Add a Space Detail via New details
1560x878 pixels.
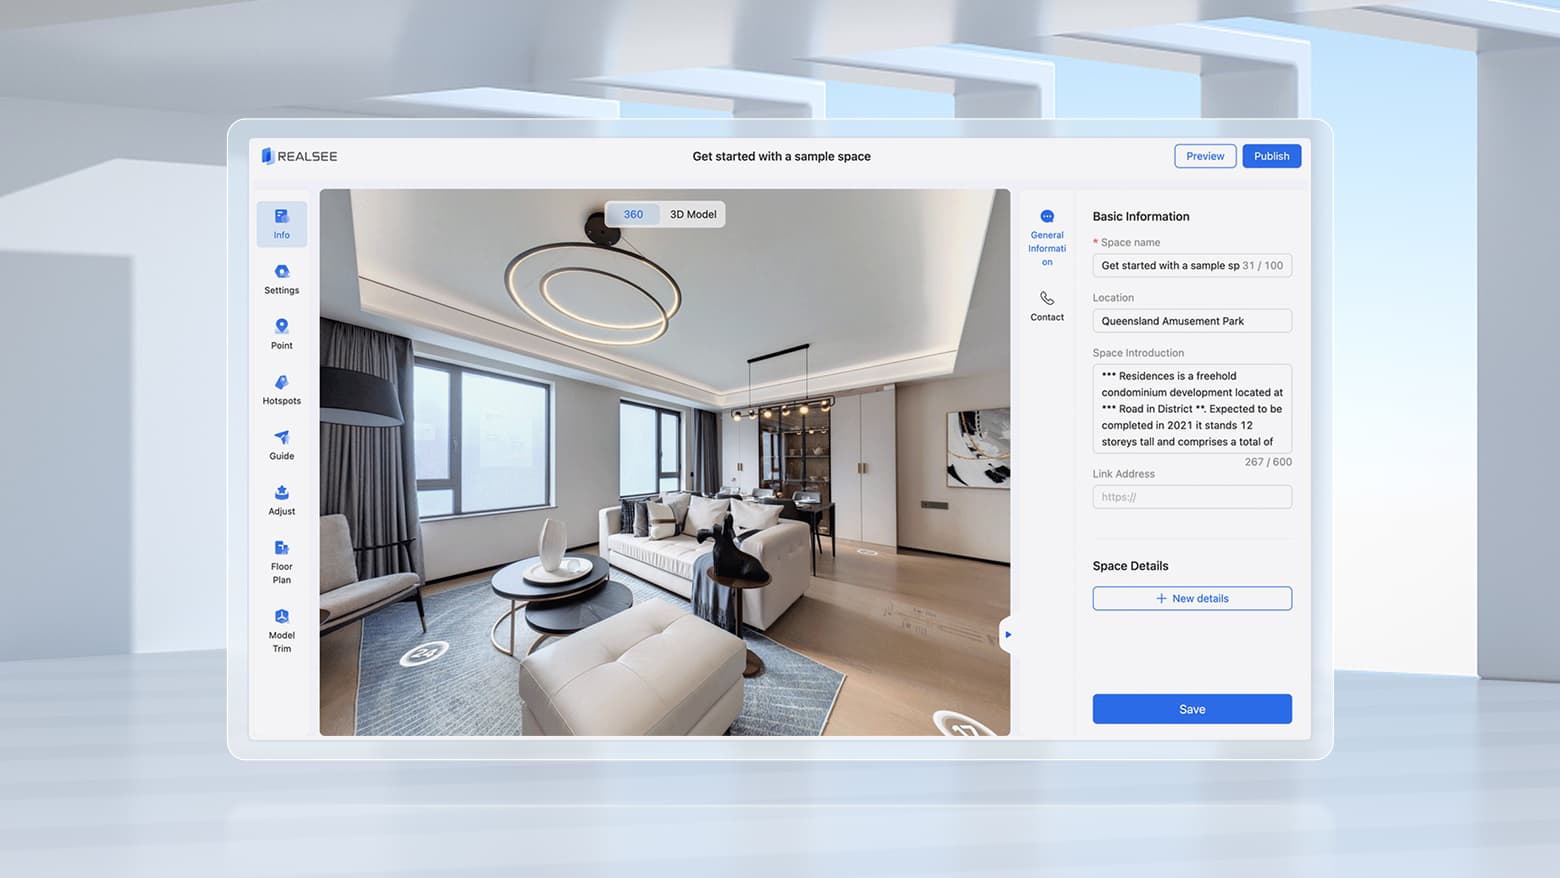[1192, 598]
